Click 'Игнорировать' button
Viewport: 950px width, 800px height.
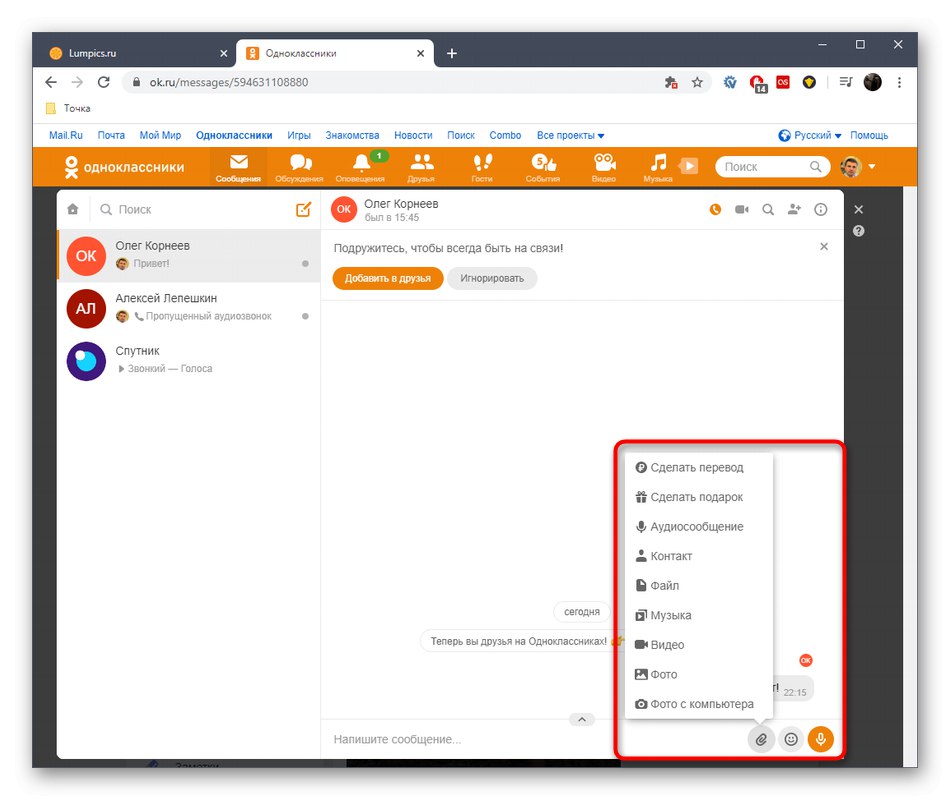click(x=492, y=278)
